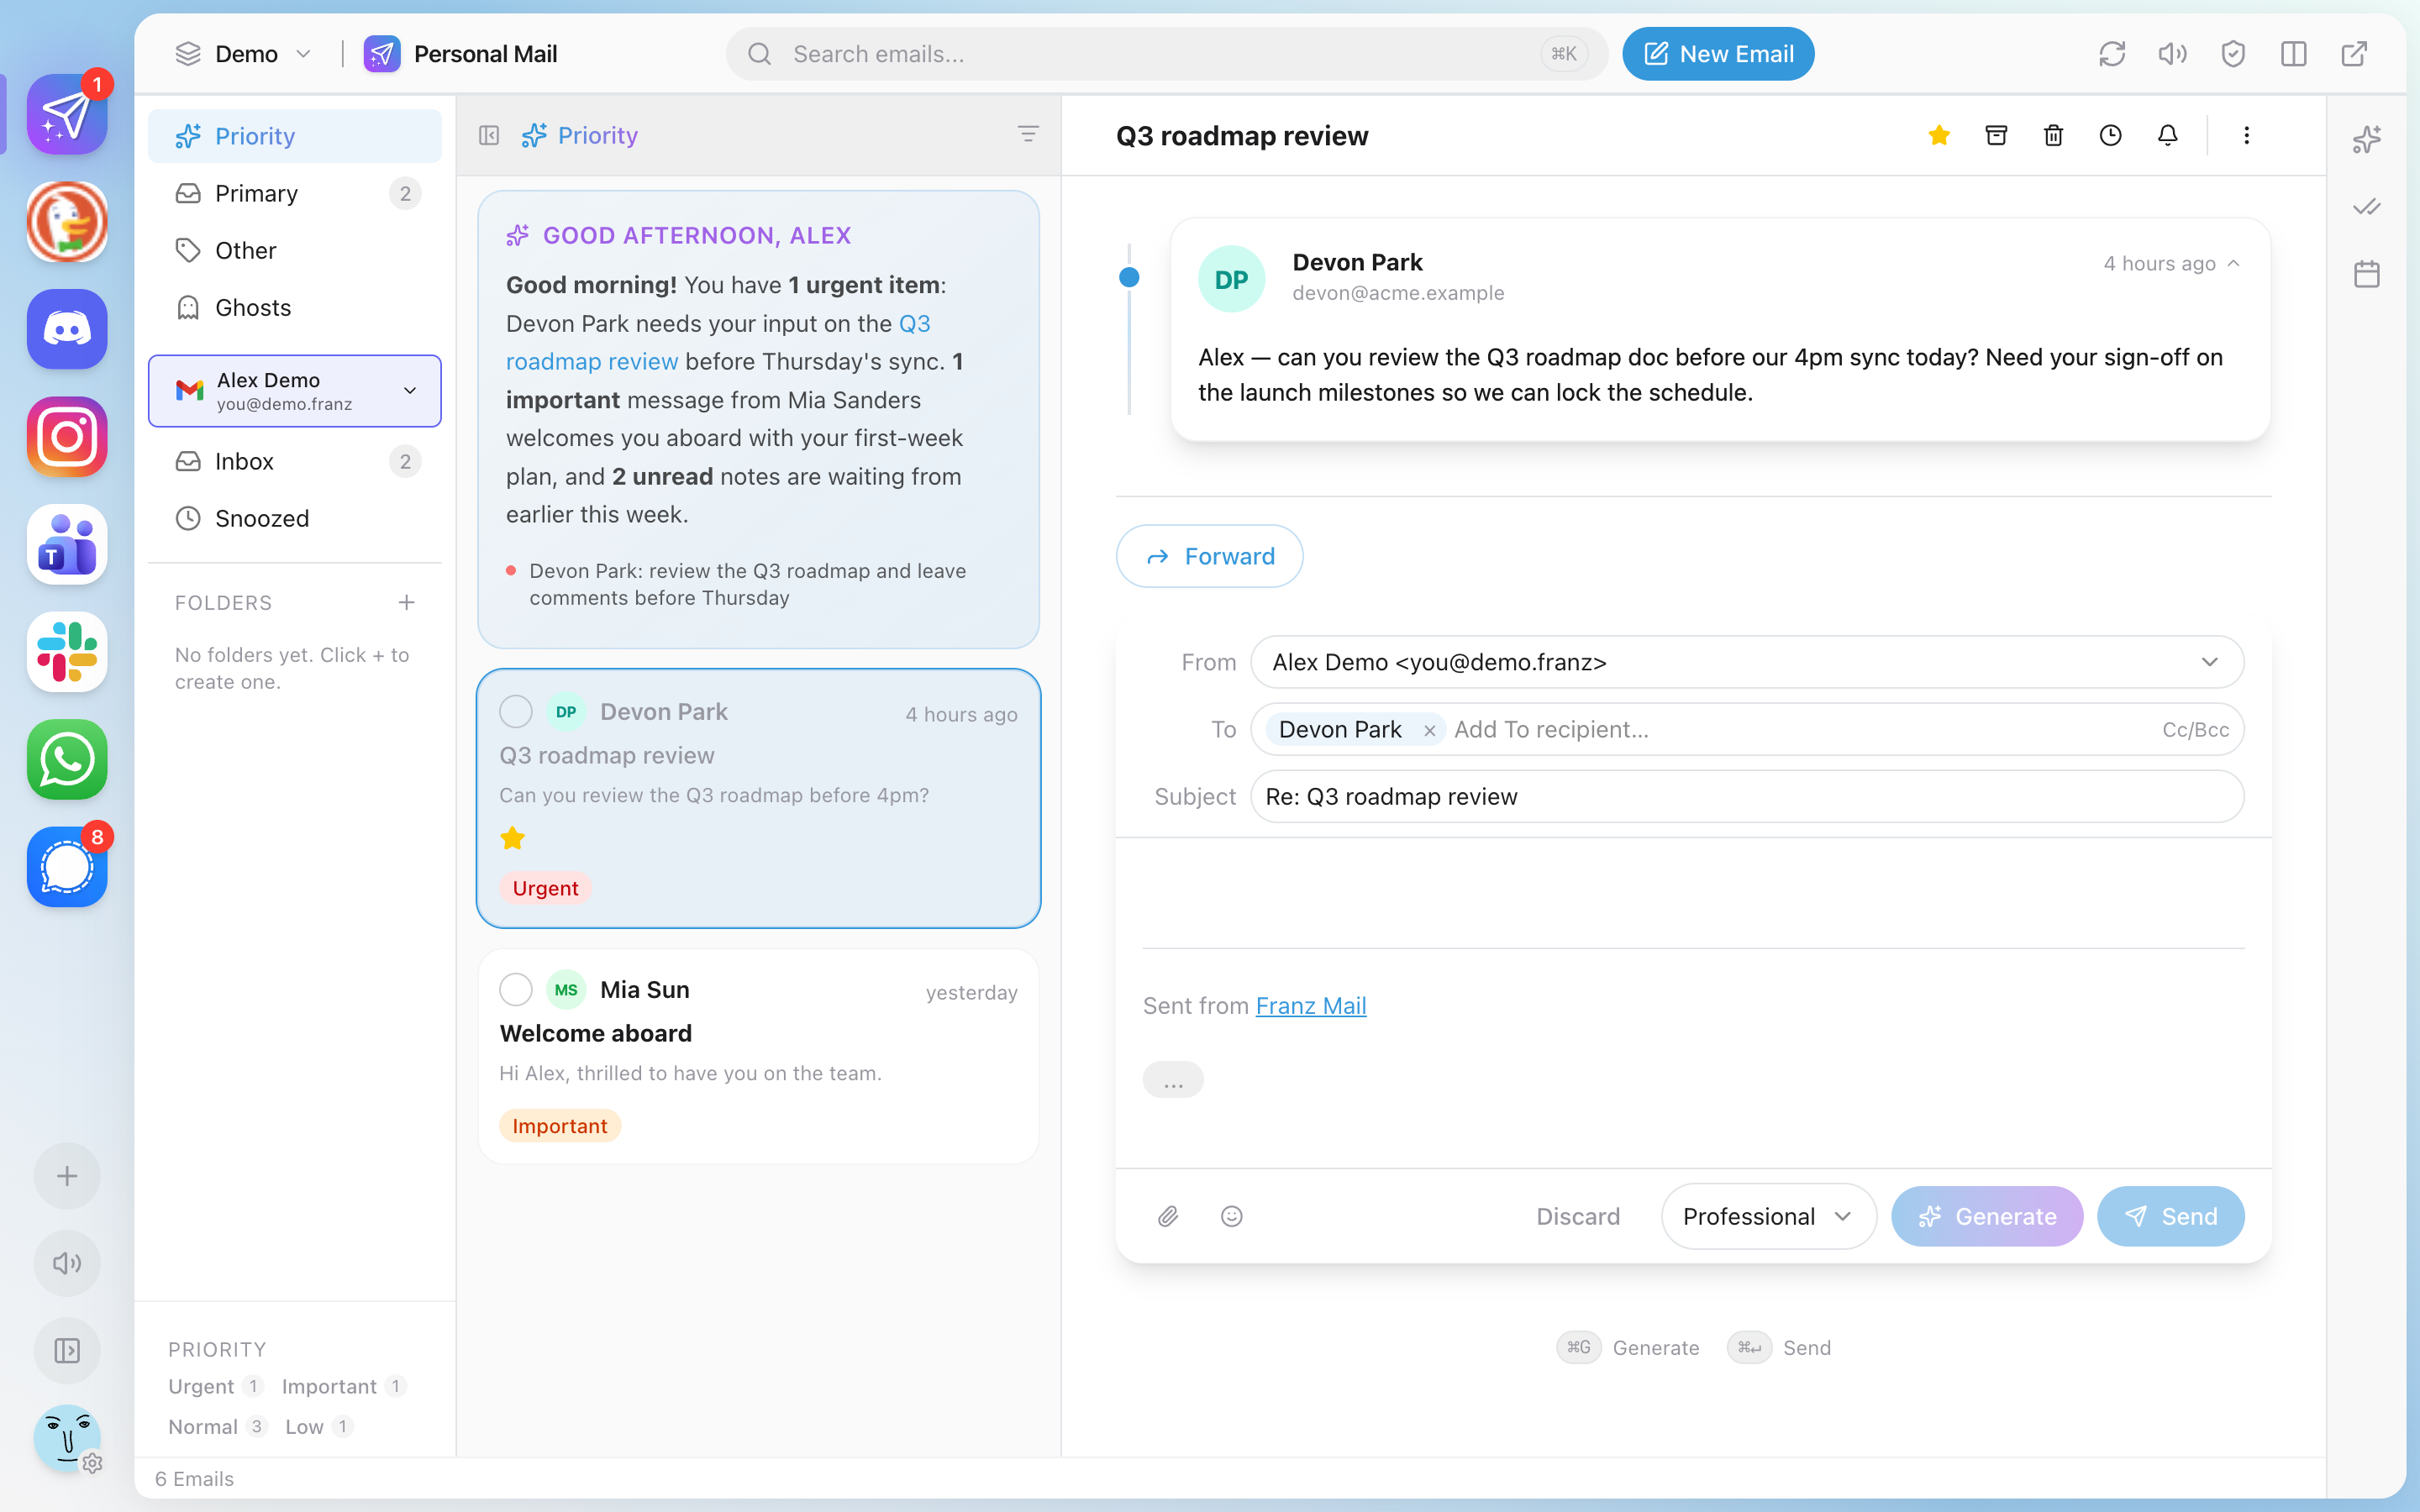Click the Forward button
This screenshot has height=1512, width=2420.
[1210, 556]
